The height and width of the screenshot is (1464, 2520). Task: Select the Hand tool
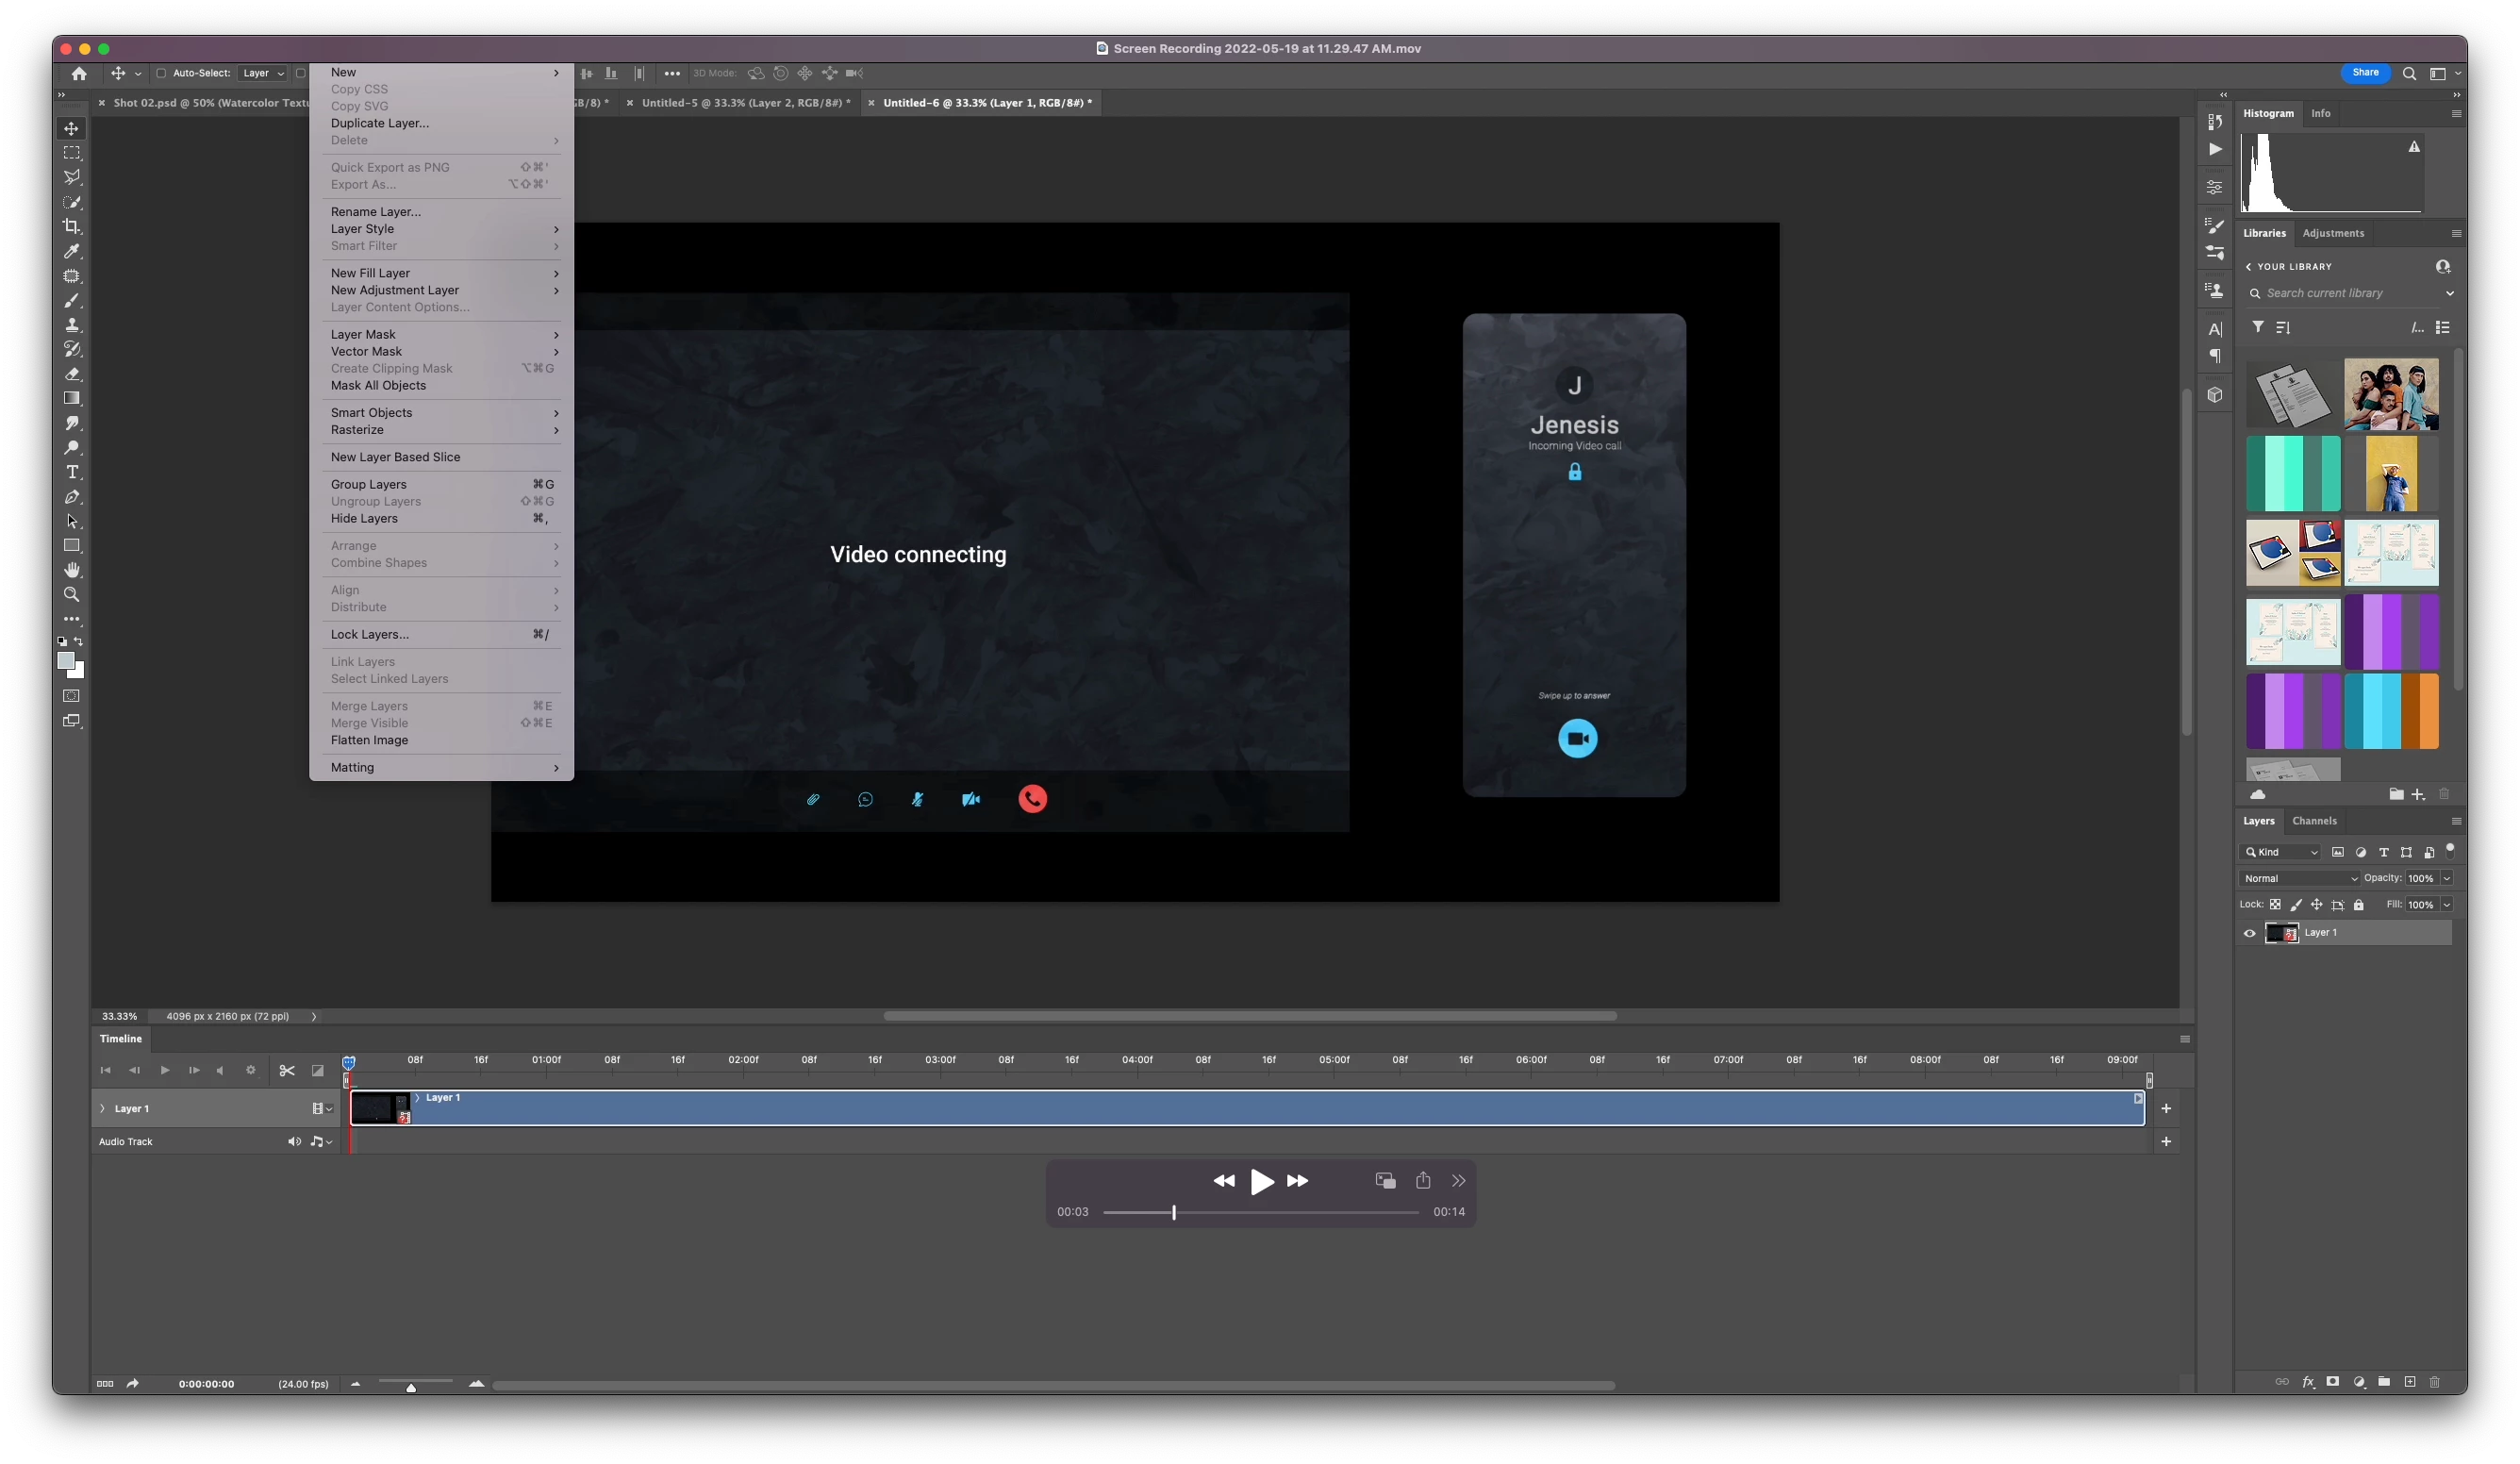tap(72, 570)
